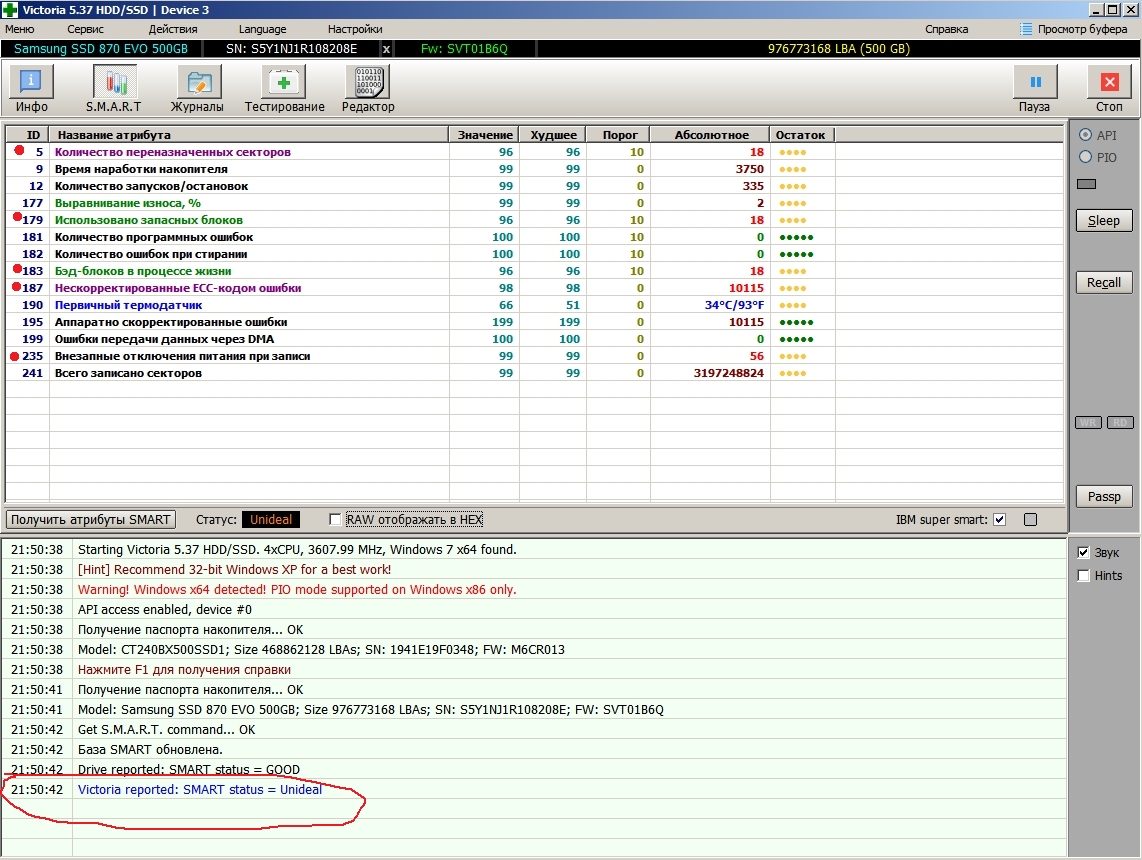This screenshot has height=860, width=1142.
Task: Click the Passp button
Action: click(1103, 497)
